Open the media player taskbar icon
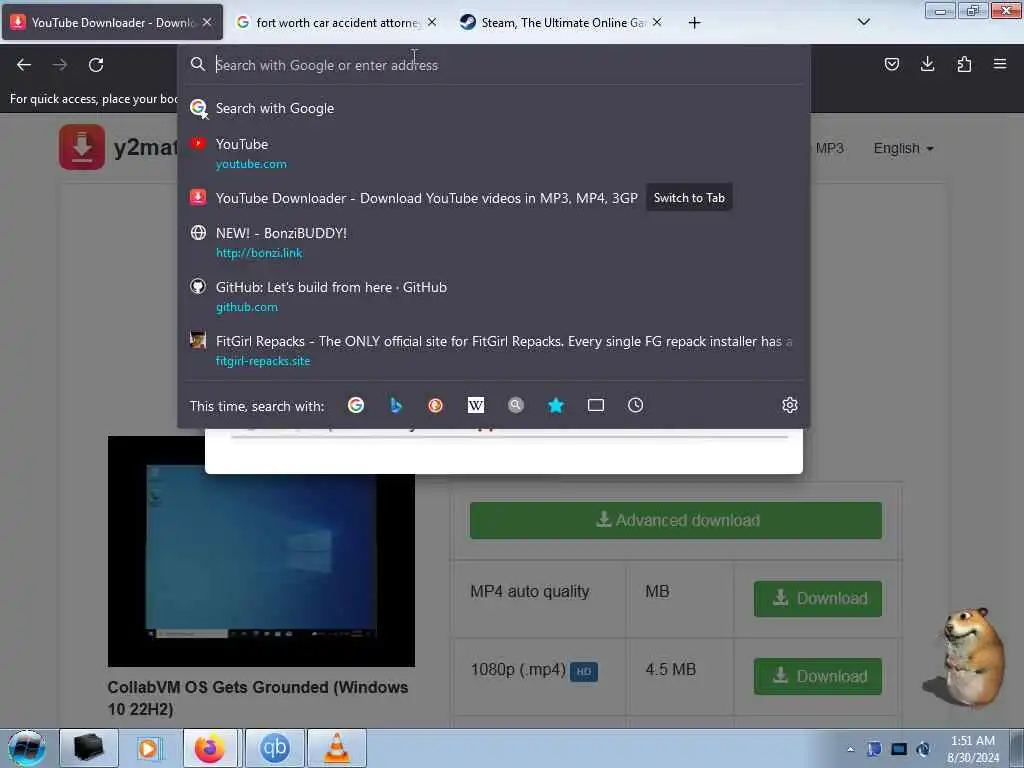The image size is (1024, 768). 148,748
